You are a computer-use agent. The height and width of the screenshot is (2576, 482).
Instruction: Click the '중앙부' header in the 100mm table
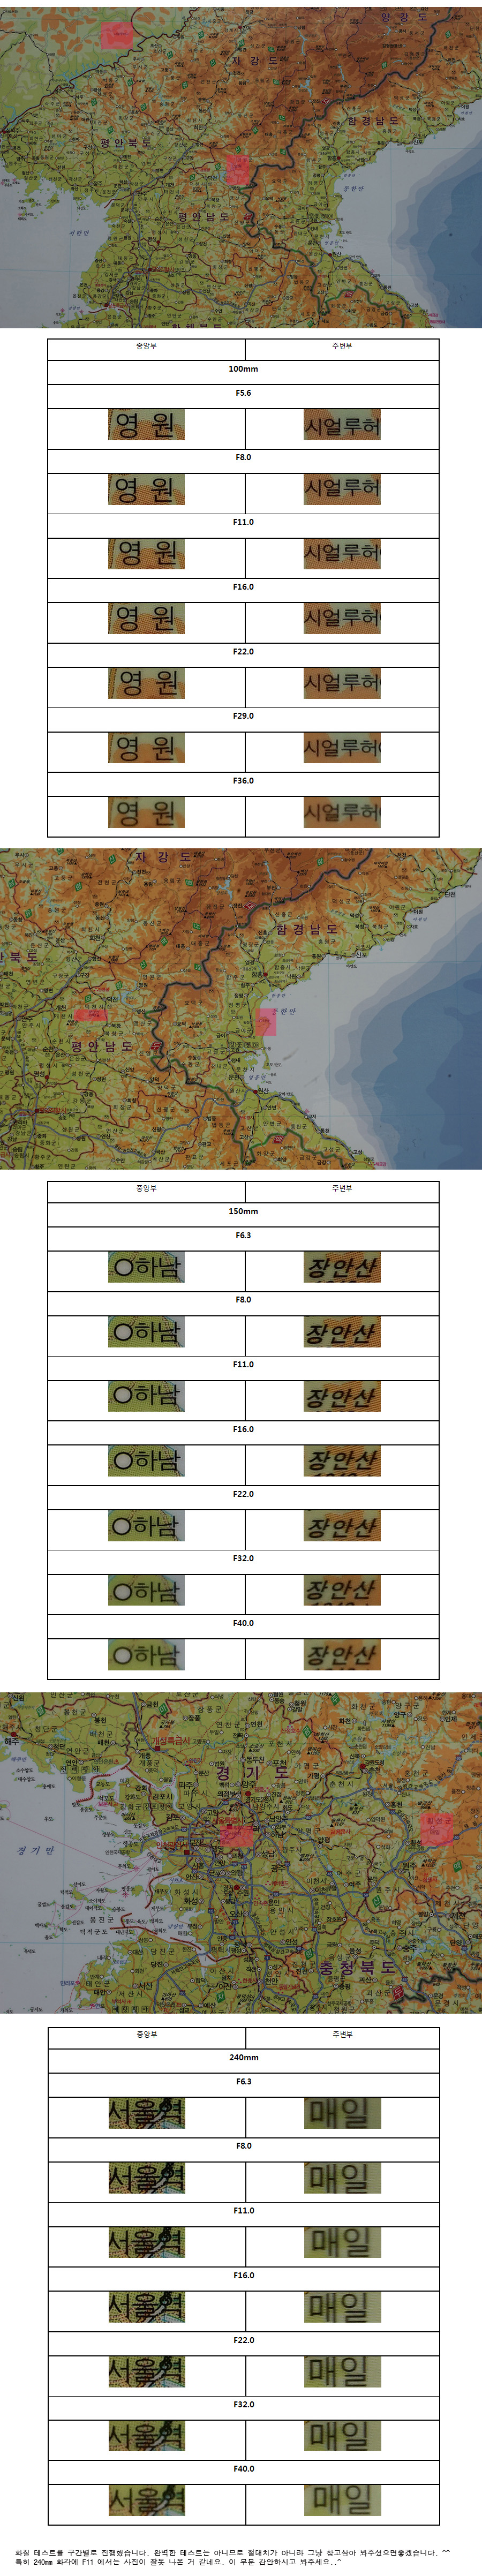[x=146, y=346]
